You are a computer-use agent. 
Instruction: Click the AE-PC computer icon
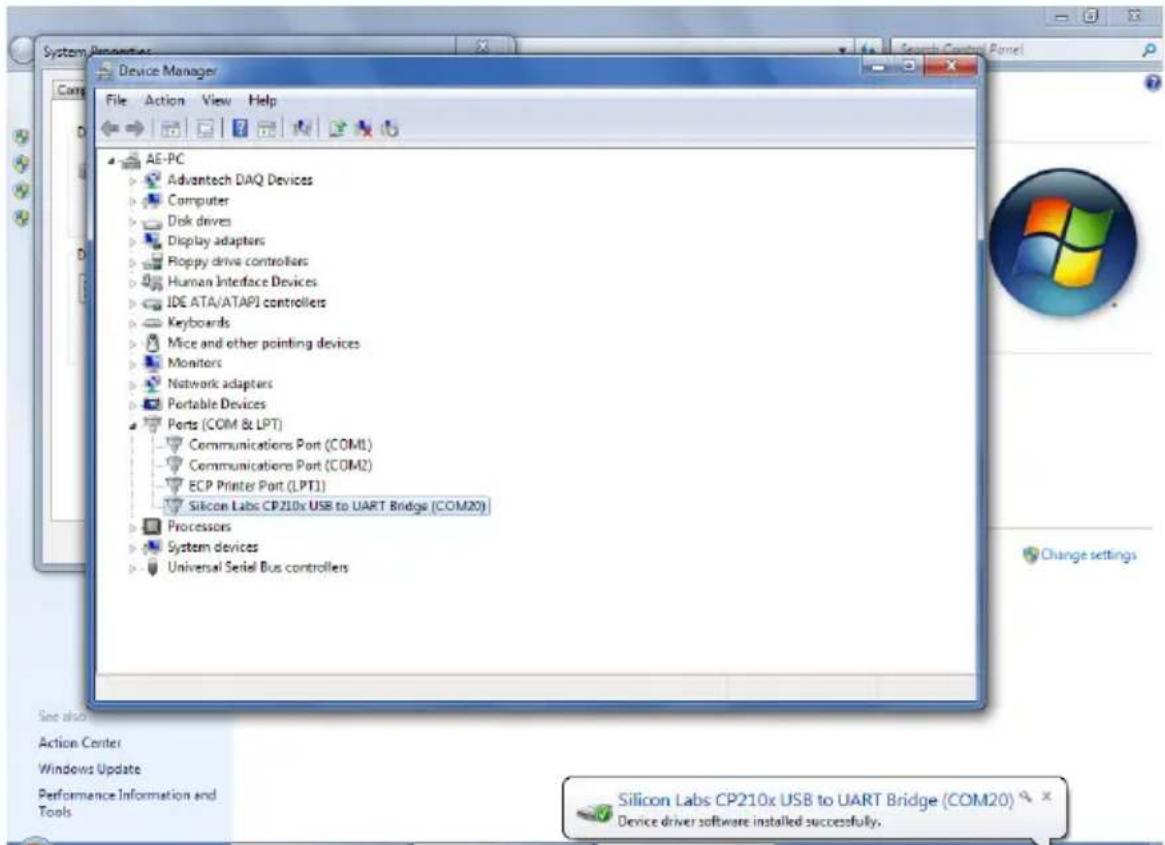[x=132, y=159]
